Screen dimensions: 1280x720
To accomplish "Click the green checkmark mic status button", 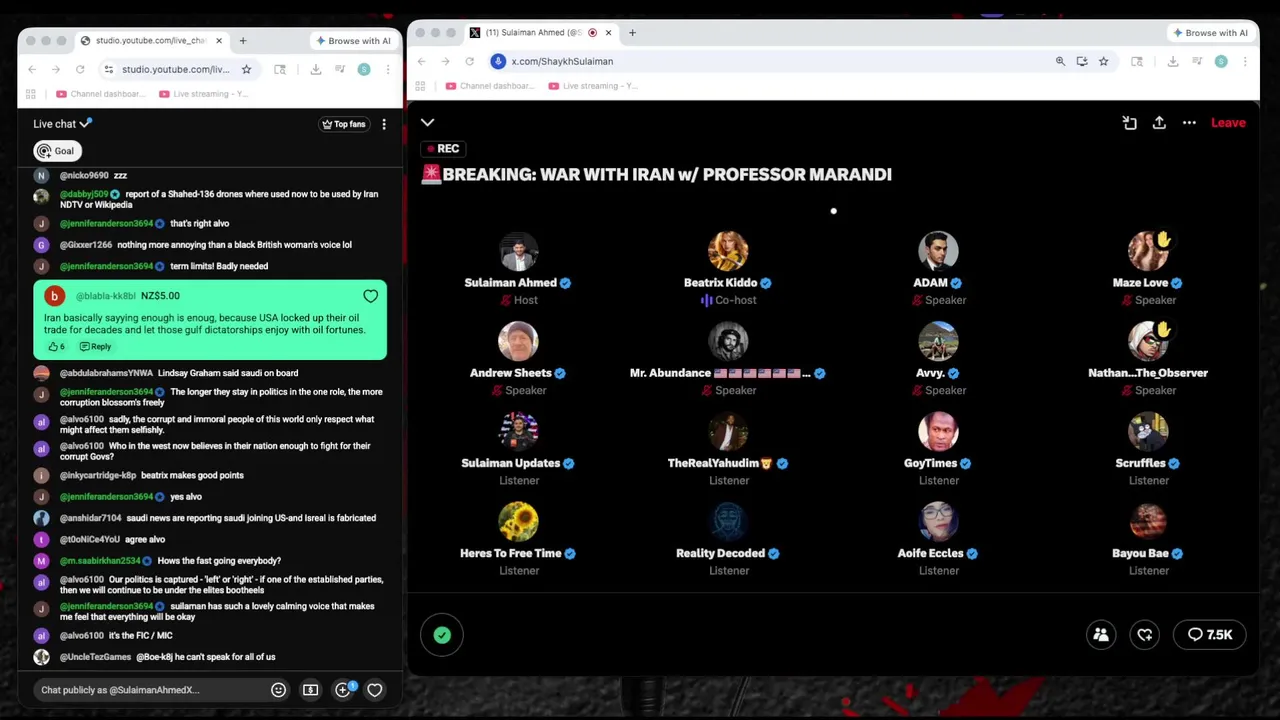I will [442, 634].
